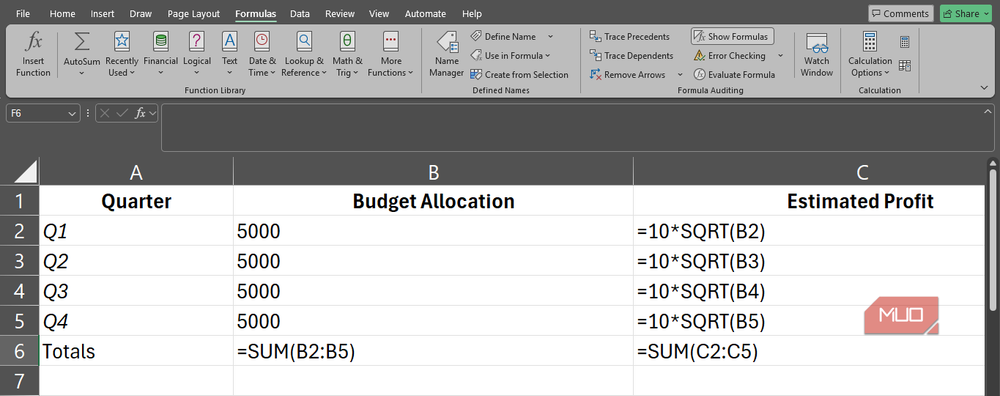This screenshot has height=396, width=1000.
Task: Click Use in Formula
Action: click(510, 55)
